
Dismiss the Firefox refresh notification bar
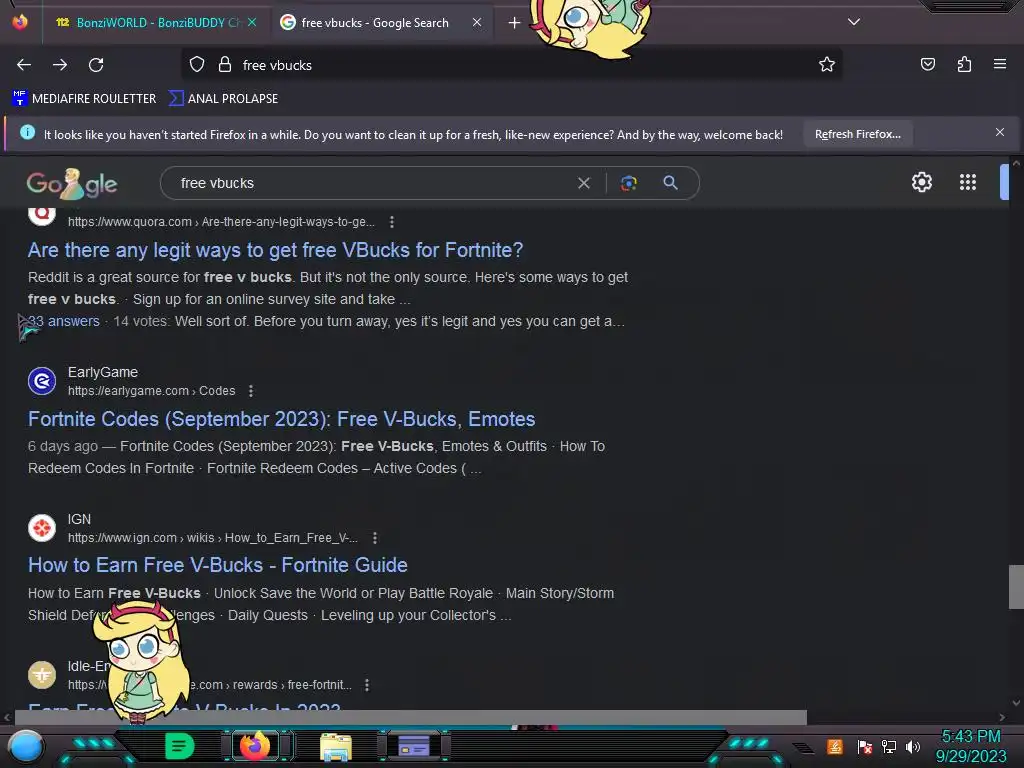coord(1000,133)
